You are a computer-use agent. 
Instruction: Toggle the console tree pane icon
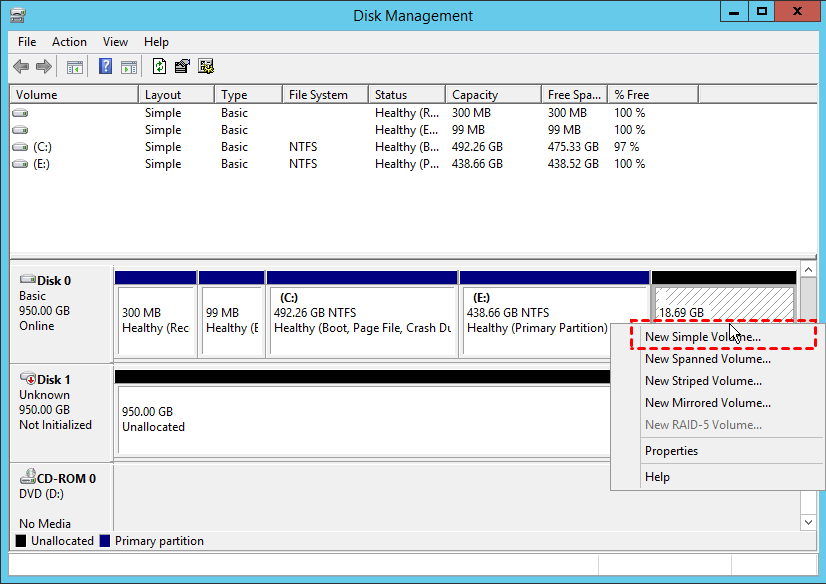[x=75, y=66]
